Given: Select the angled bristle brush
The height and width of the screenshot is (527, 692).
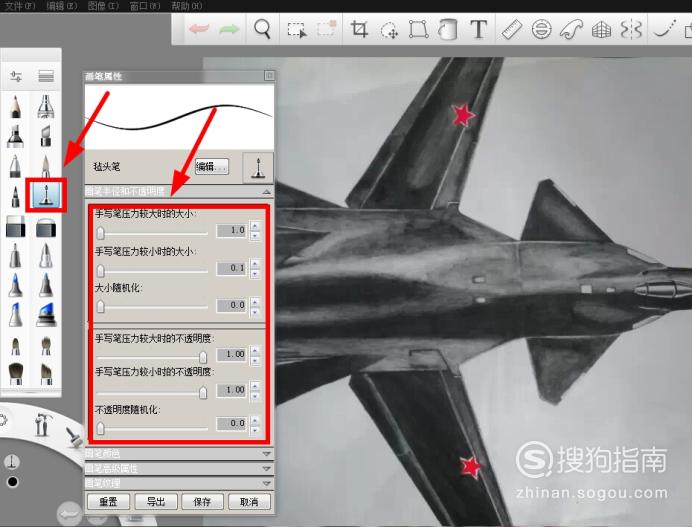Looking at the screenshot, I should point(46,373).
